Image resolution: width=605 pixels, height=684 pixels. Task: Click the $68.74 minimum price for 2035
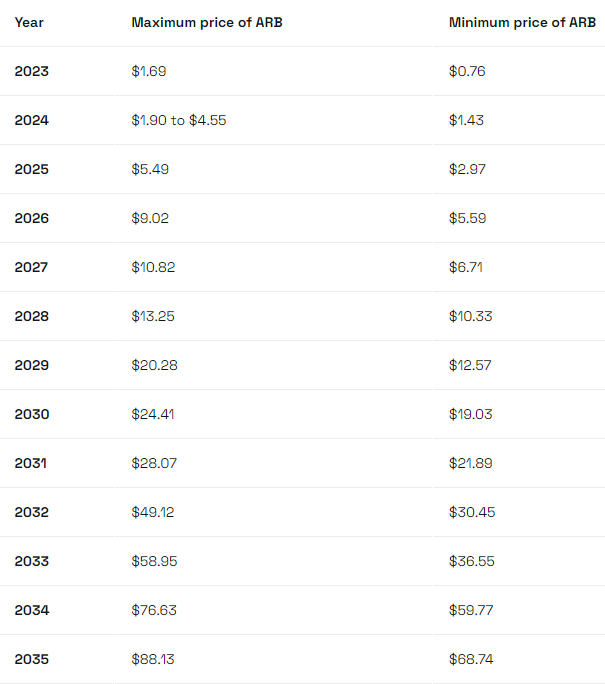[471, 659]
